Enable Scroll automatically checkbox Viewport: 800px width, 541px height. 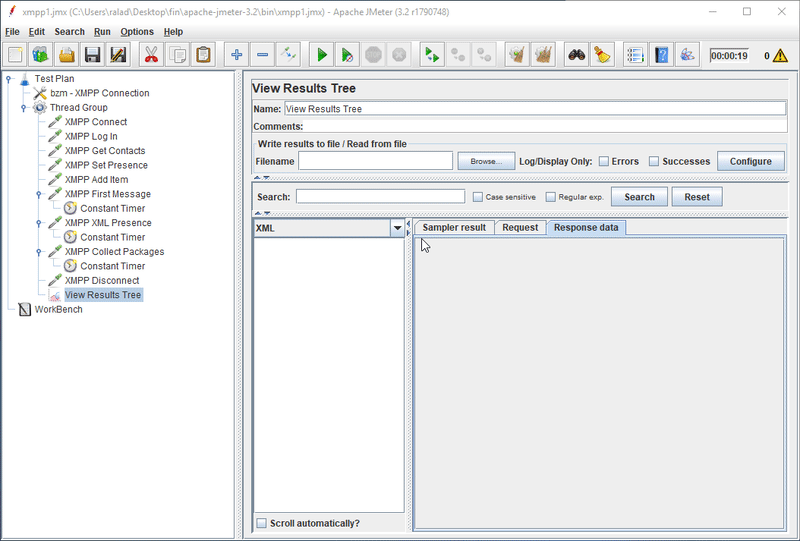(261, 523)
